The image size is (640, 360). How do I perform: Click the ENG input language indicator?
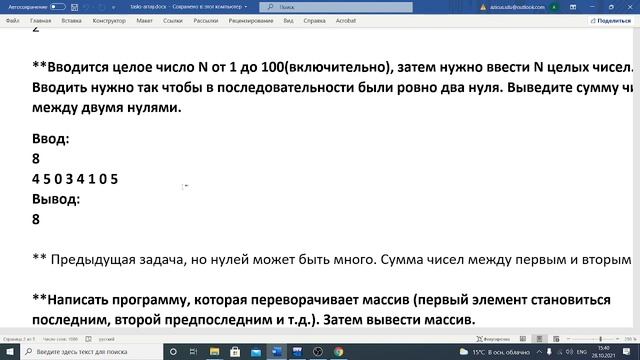coord(582,351)
